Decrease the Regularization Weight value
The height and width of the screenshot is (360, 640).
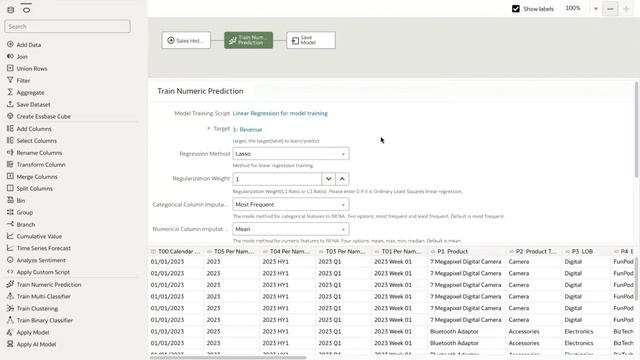328,179
